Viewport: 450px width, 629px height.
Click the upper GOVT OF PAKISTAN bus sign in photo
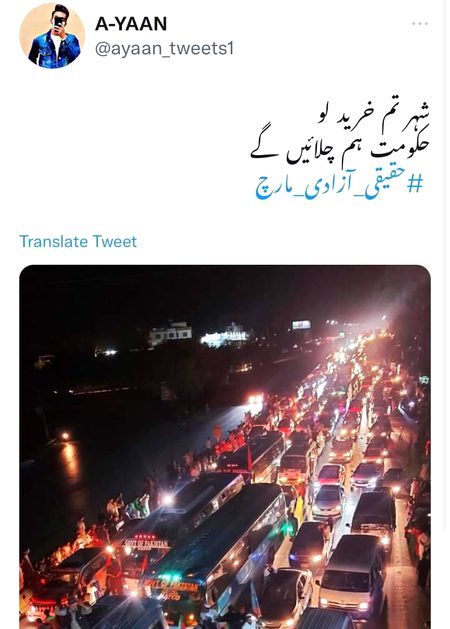pos(146,544)
